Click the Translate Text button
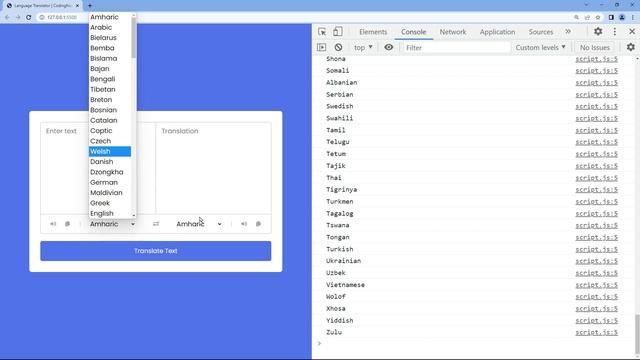The width and height of the screenshot is (640, 360). [156, 251]
